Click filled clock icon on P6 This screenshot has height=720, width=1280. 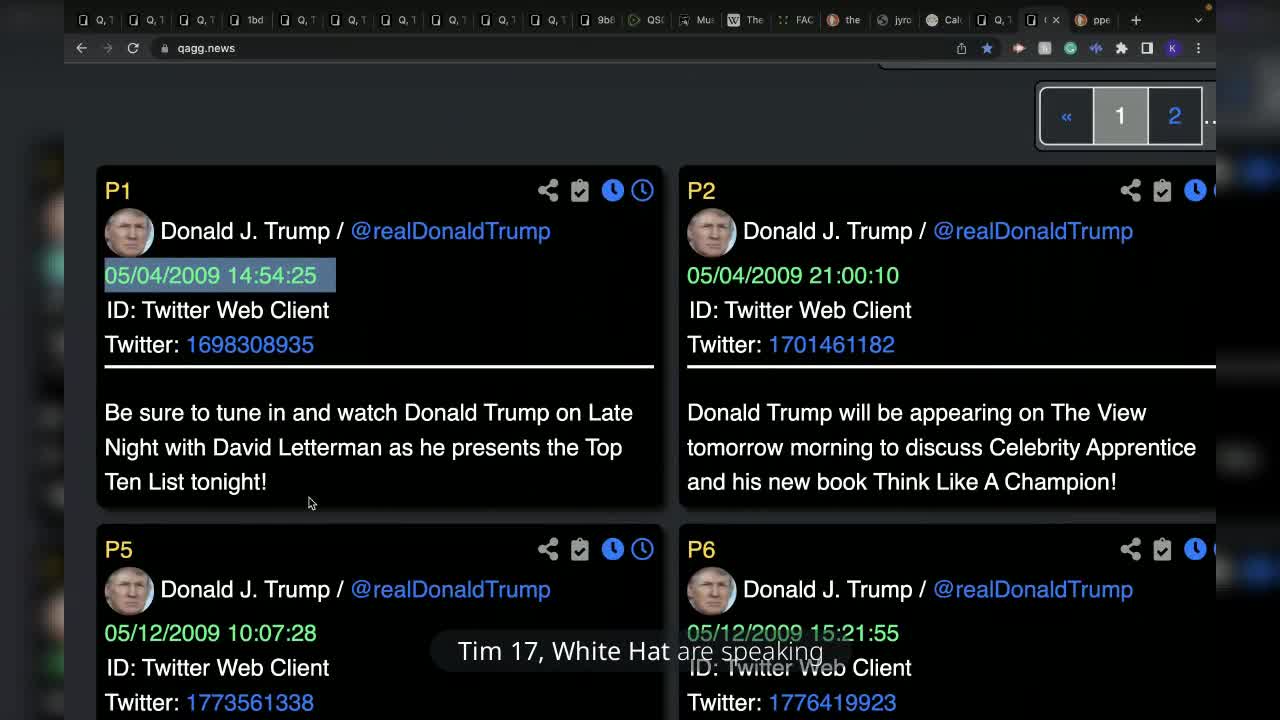(x=1195, y=549)
